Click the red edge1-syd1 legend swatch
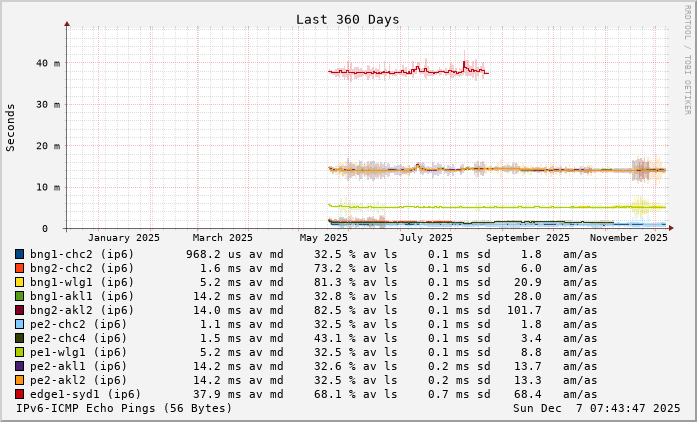697x422 pixels. coord(19,394)
